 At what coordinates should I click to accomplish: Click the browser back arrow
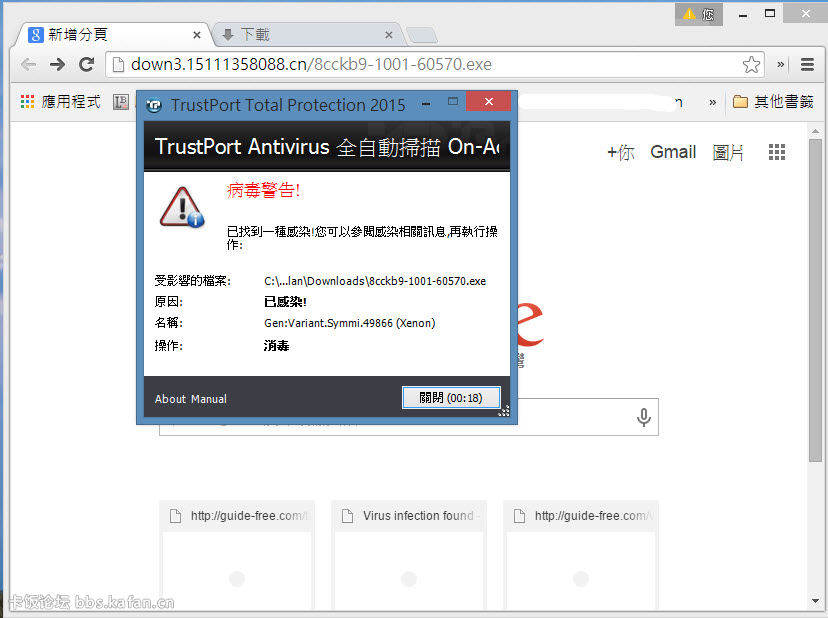coord(28,64)
